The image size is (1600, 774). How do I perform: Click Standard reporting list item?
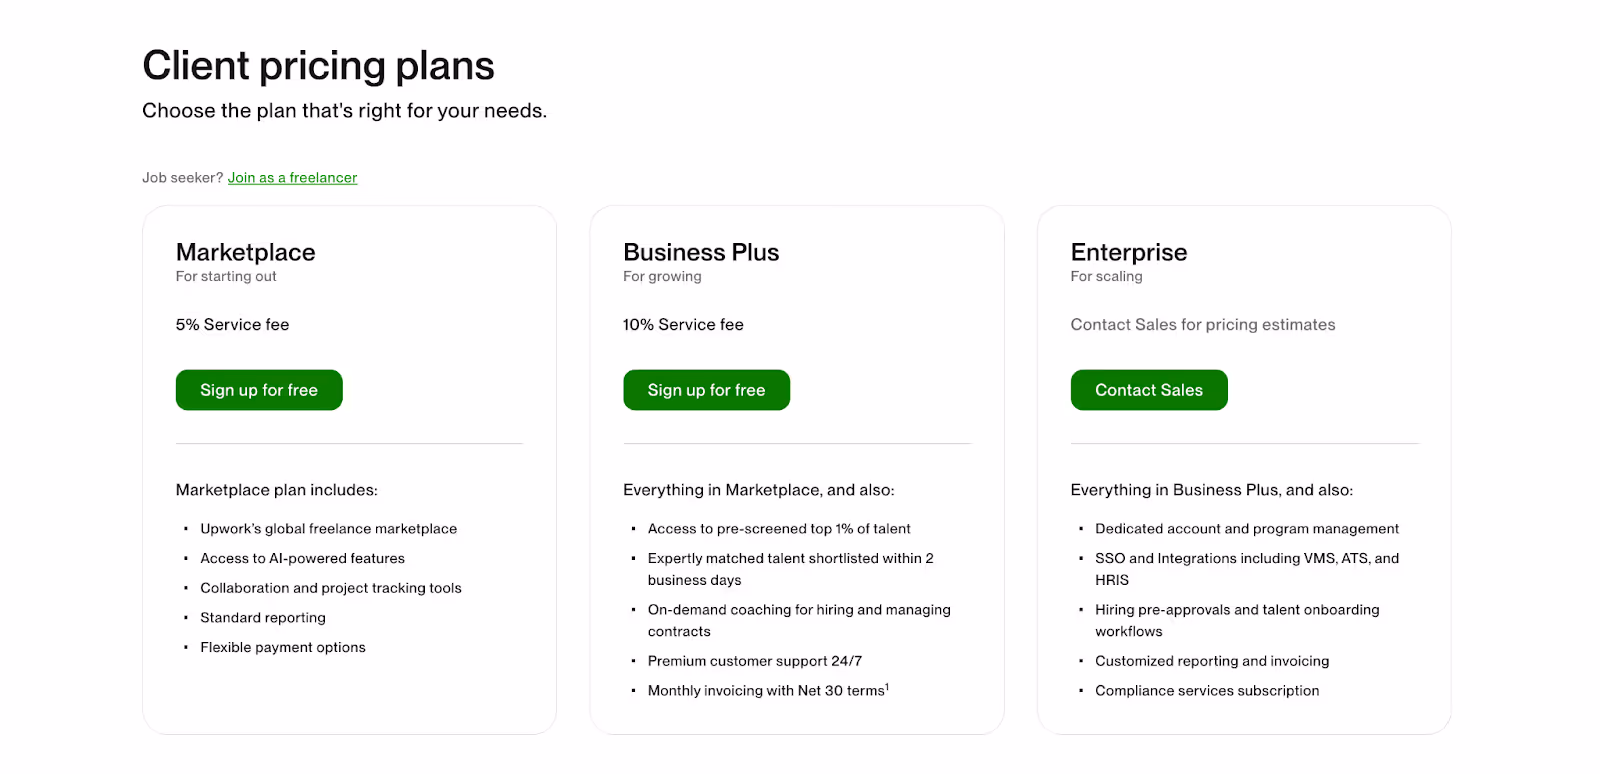click(263, 618)
